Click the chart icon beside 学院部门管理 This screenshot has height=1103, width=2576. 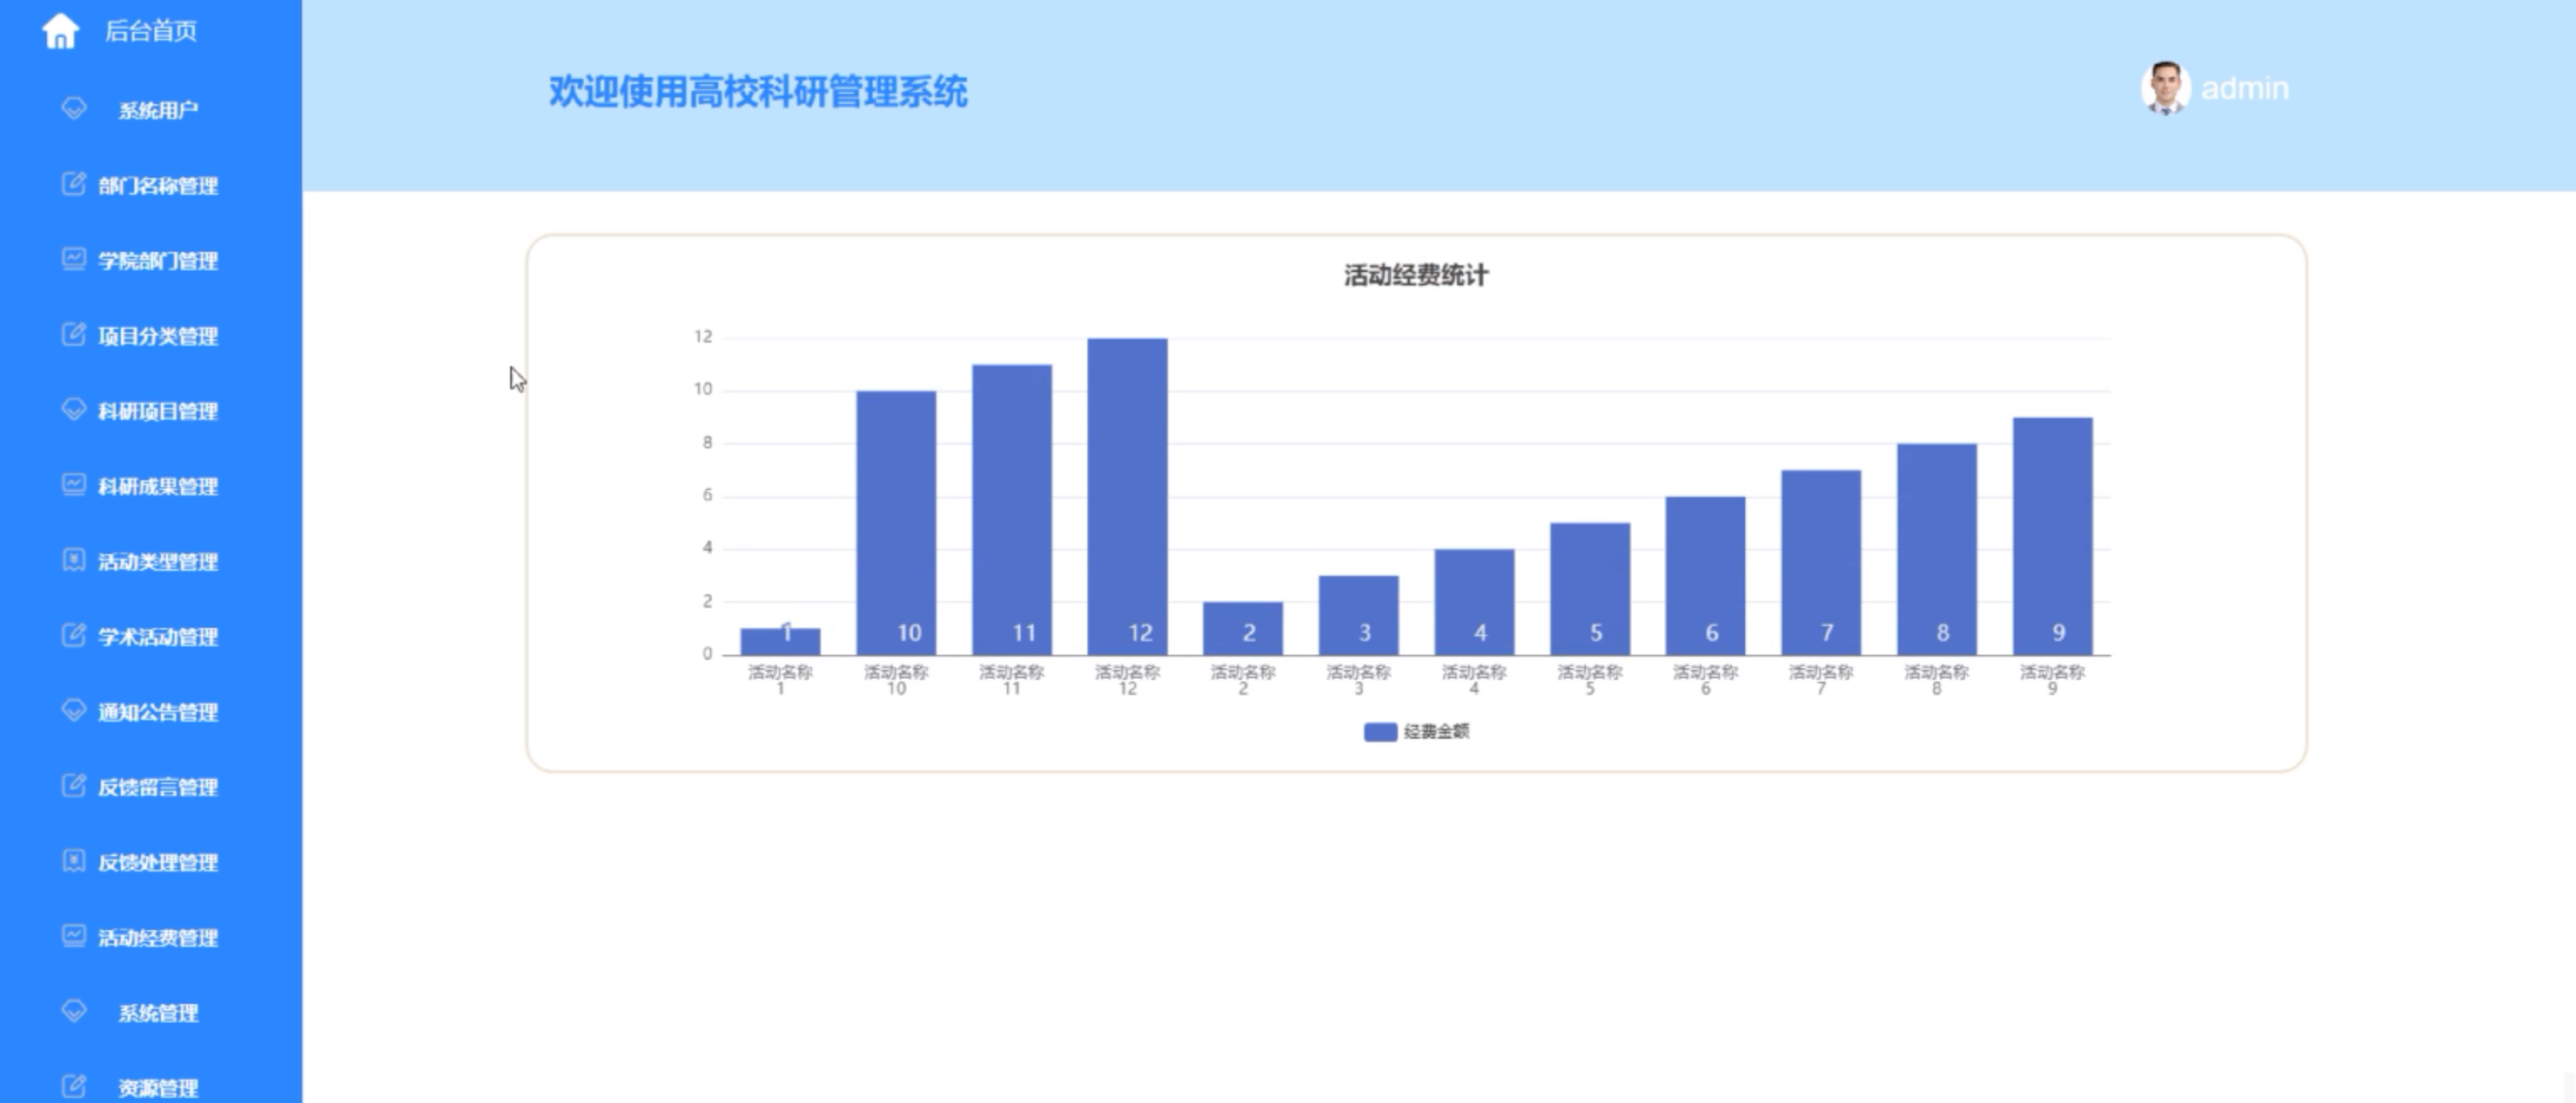74,259
